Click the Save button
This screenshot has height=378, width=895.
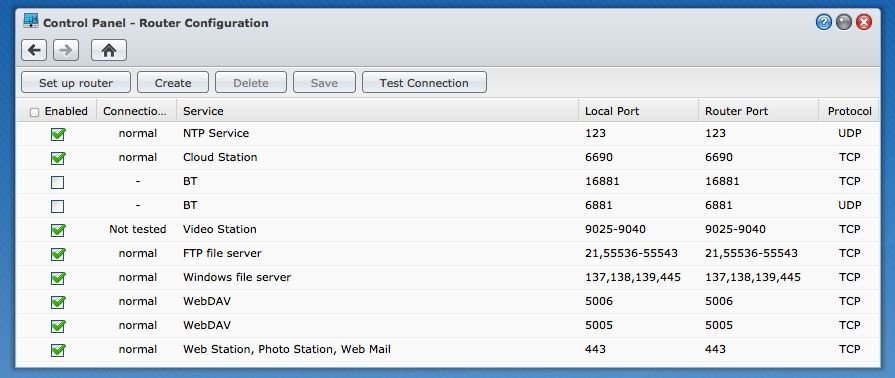[x=324, y=82]
